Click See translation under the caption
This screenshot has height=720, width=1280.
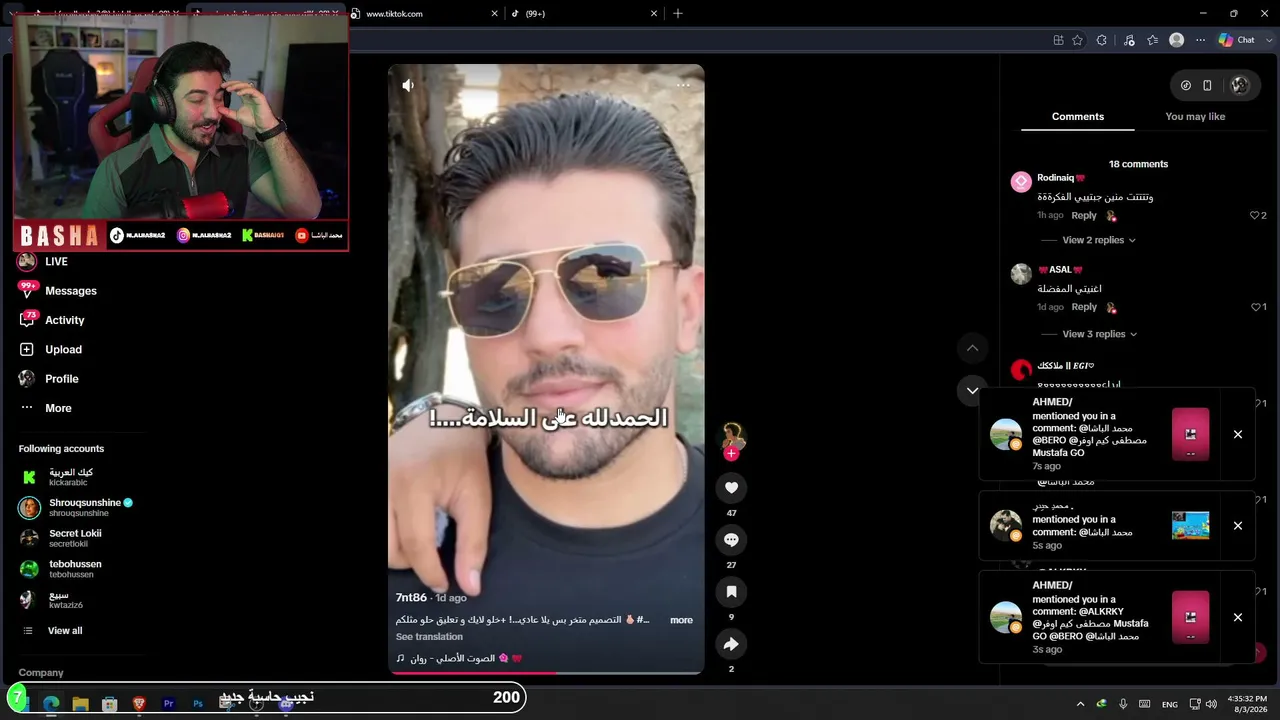point(429,637)
